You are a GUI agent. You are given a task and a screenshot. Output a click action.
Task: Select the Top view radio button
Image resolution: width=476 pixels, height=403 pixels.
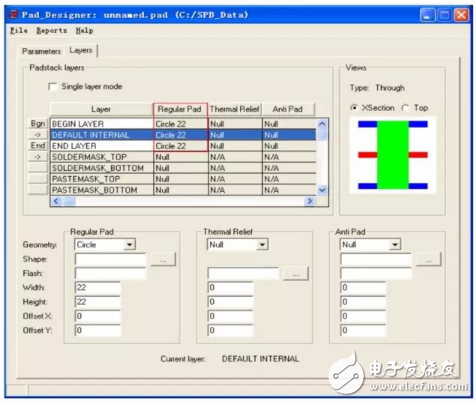tap(405, 108)
